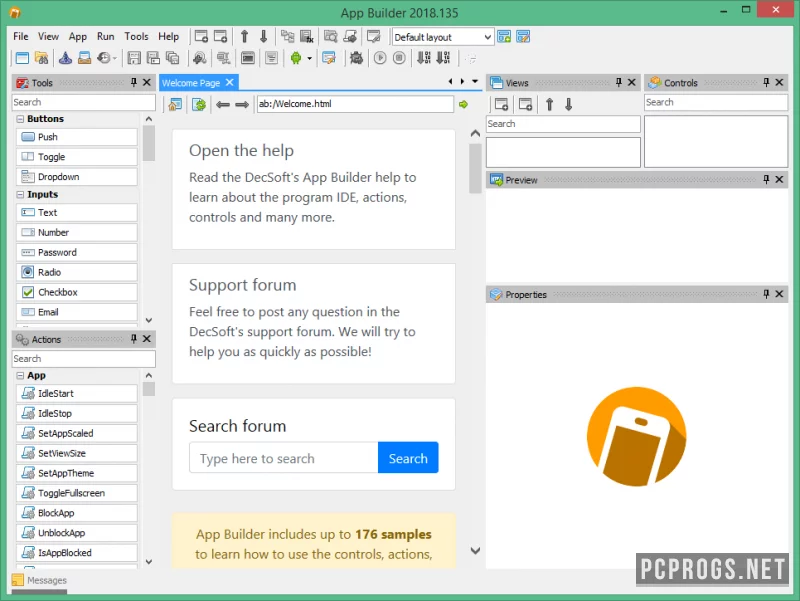Click the save layout icon beside layout dropdown
The width and height of the screenshot is (800, 601).
504,36
